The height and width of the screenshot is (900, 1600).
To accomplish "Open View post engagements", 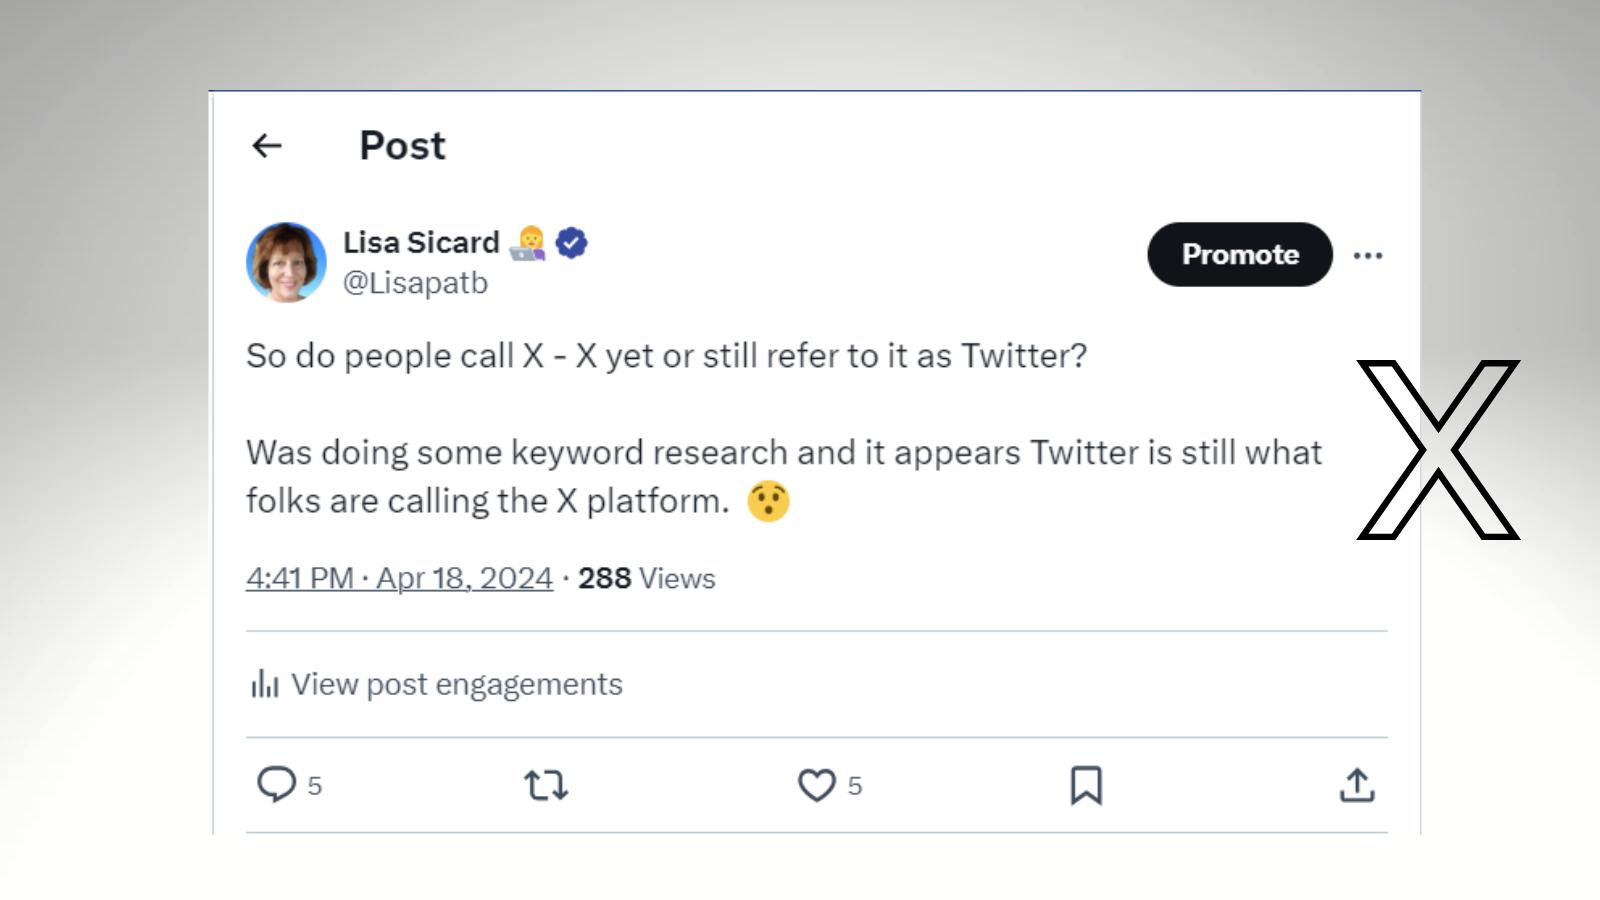I will click(455, 684).
